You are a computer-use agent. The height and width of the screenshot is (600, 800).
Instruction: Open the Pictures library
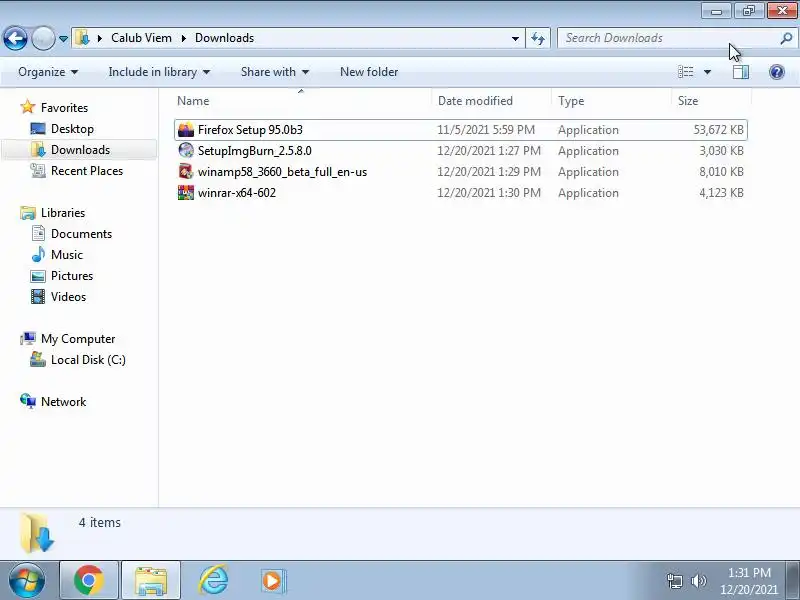72,276
